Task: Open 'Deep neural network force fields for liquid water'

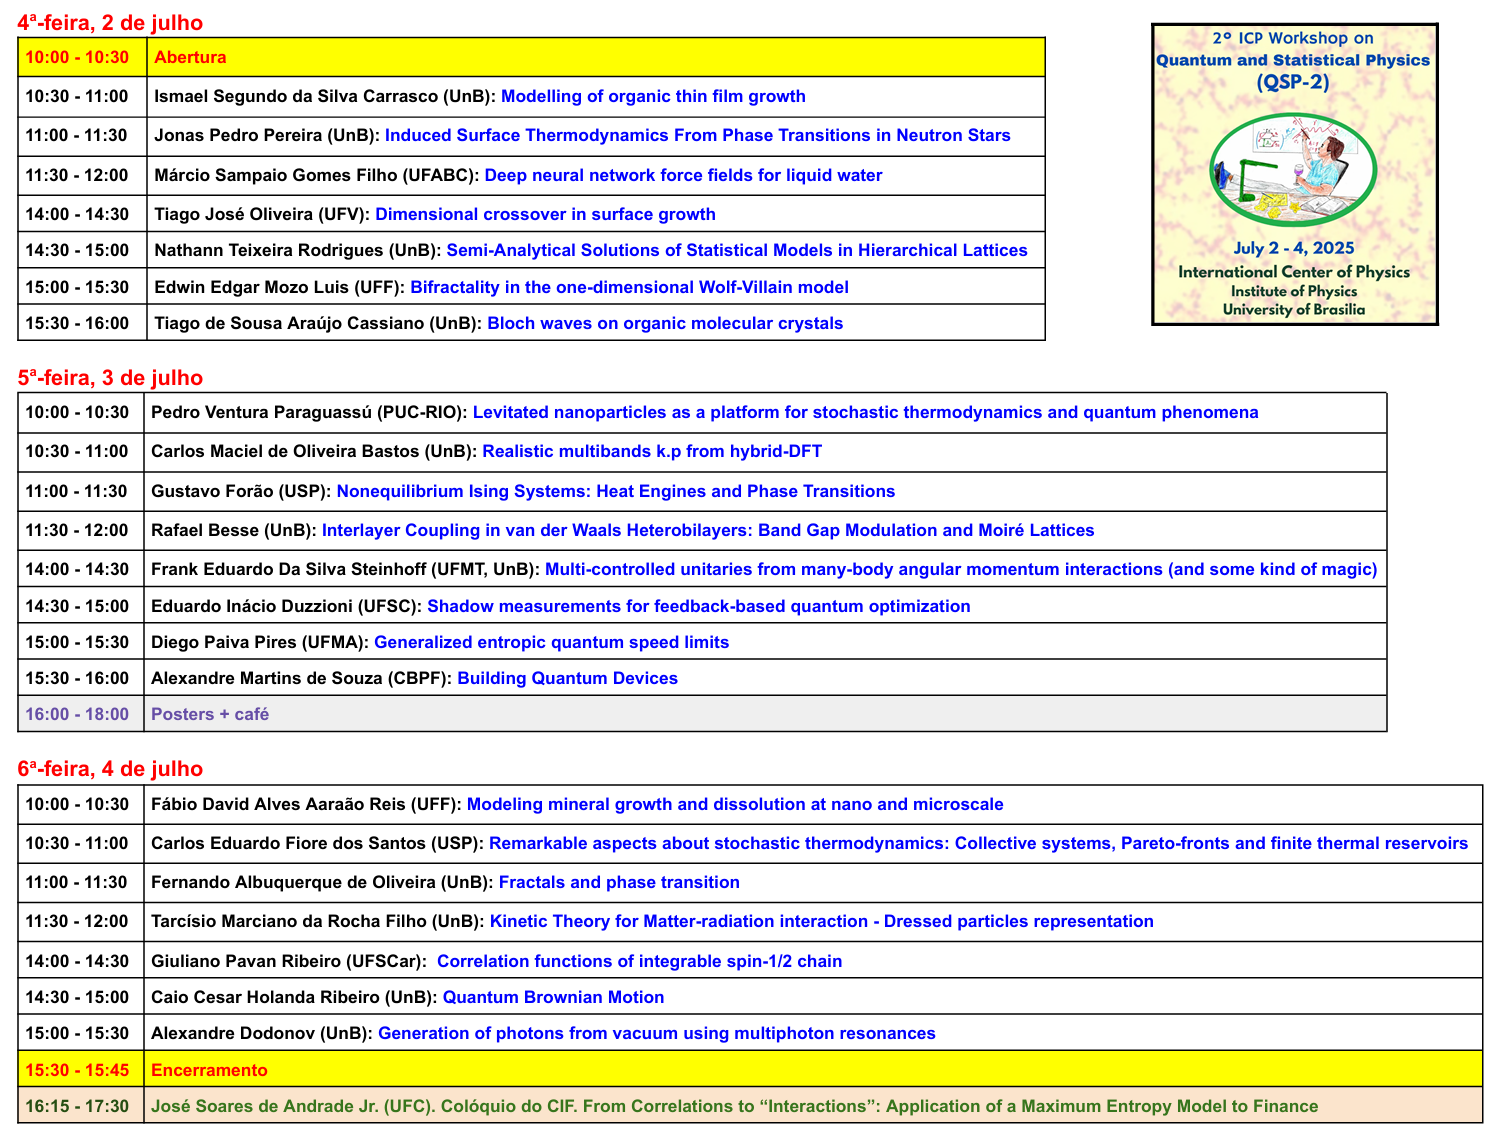Action: pos(683,175)
